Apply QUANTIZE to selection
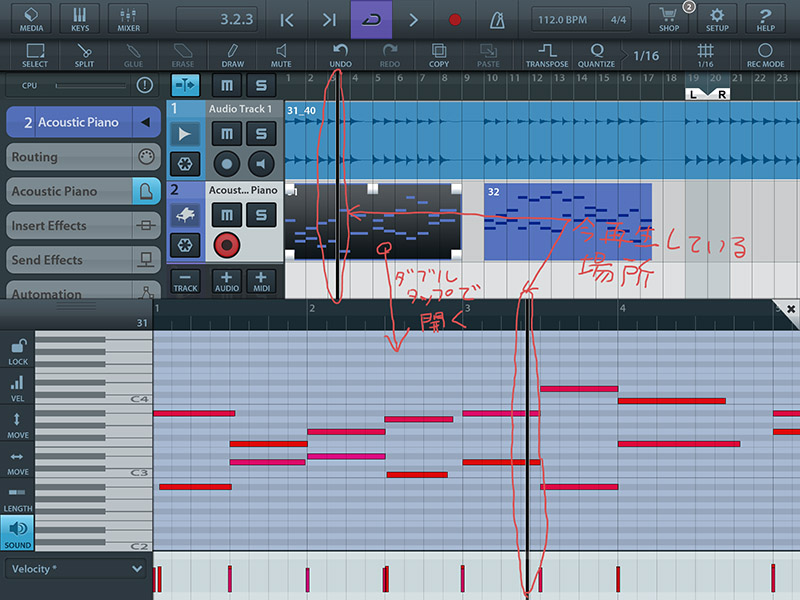Image resolution: width=800 pixels, height=600 pixels. pyautogui.click(x=596, y=55)
